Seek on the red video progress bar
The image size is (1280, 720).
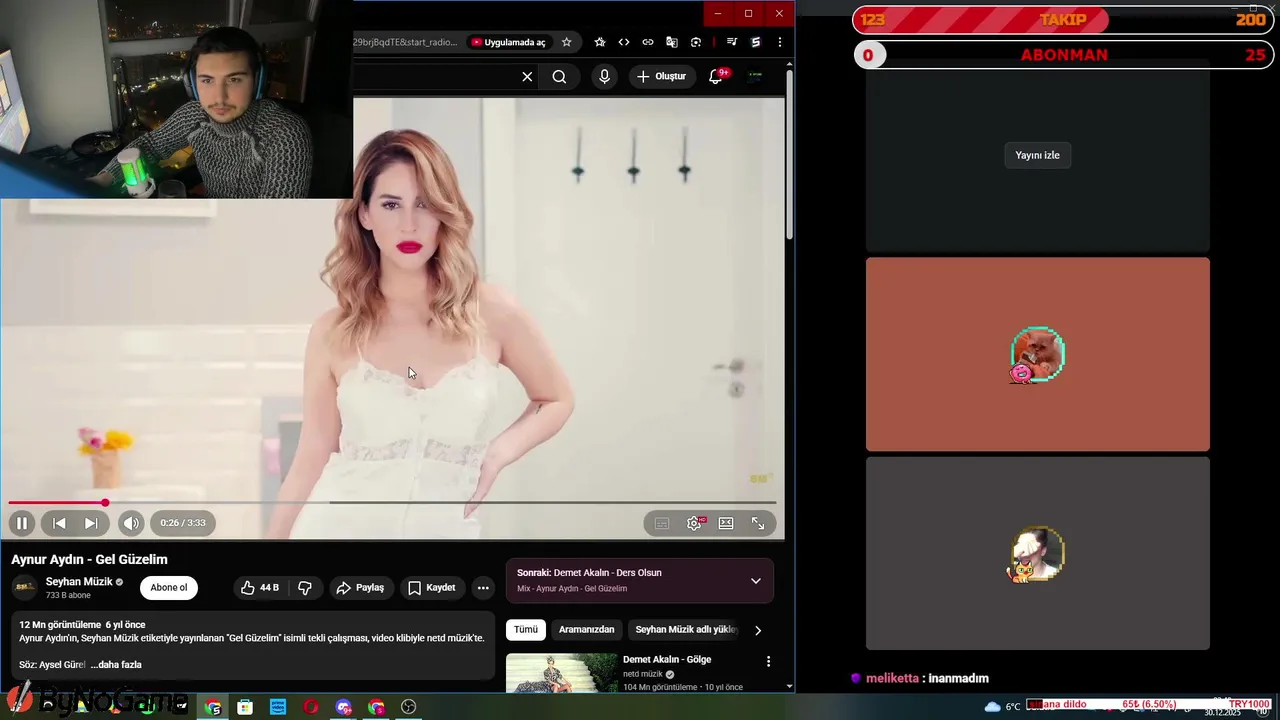click(x=392, y=503)
